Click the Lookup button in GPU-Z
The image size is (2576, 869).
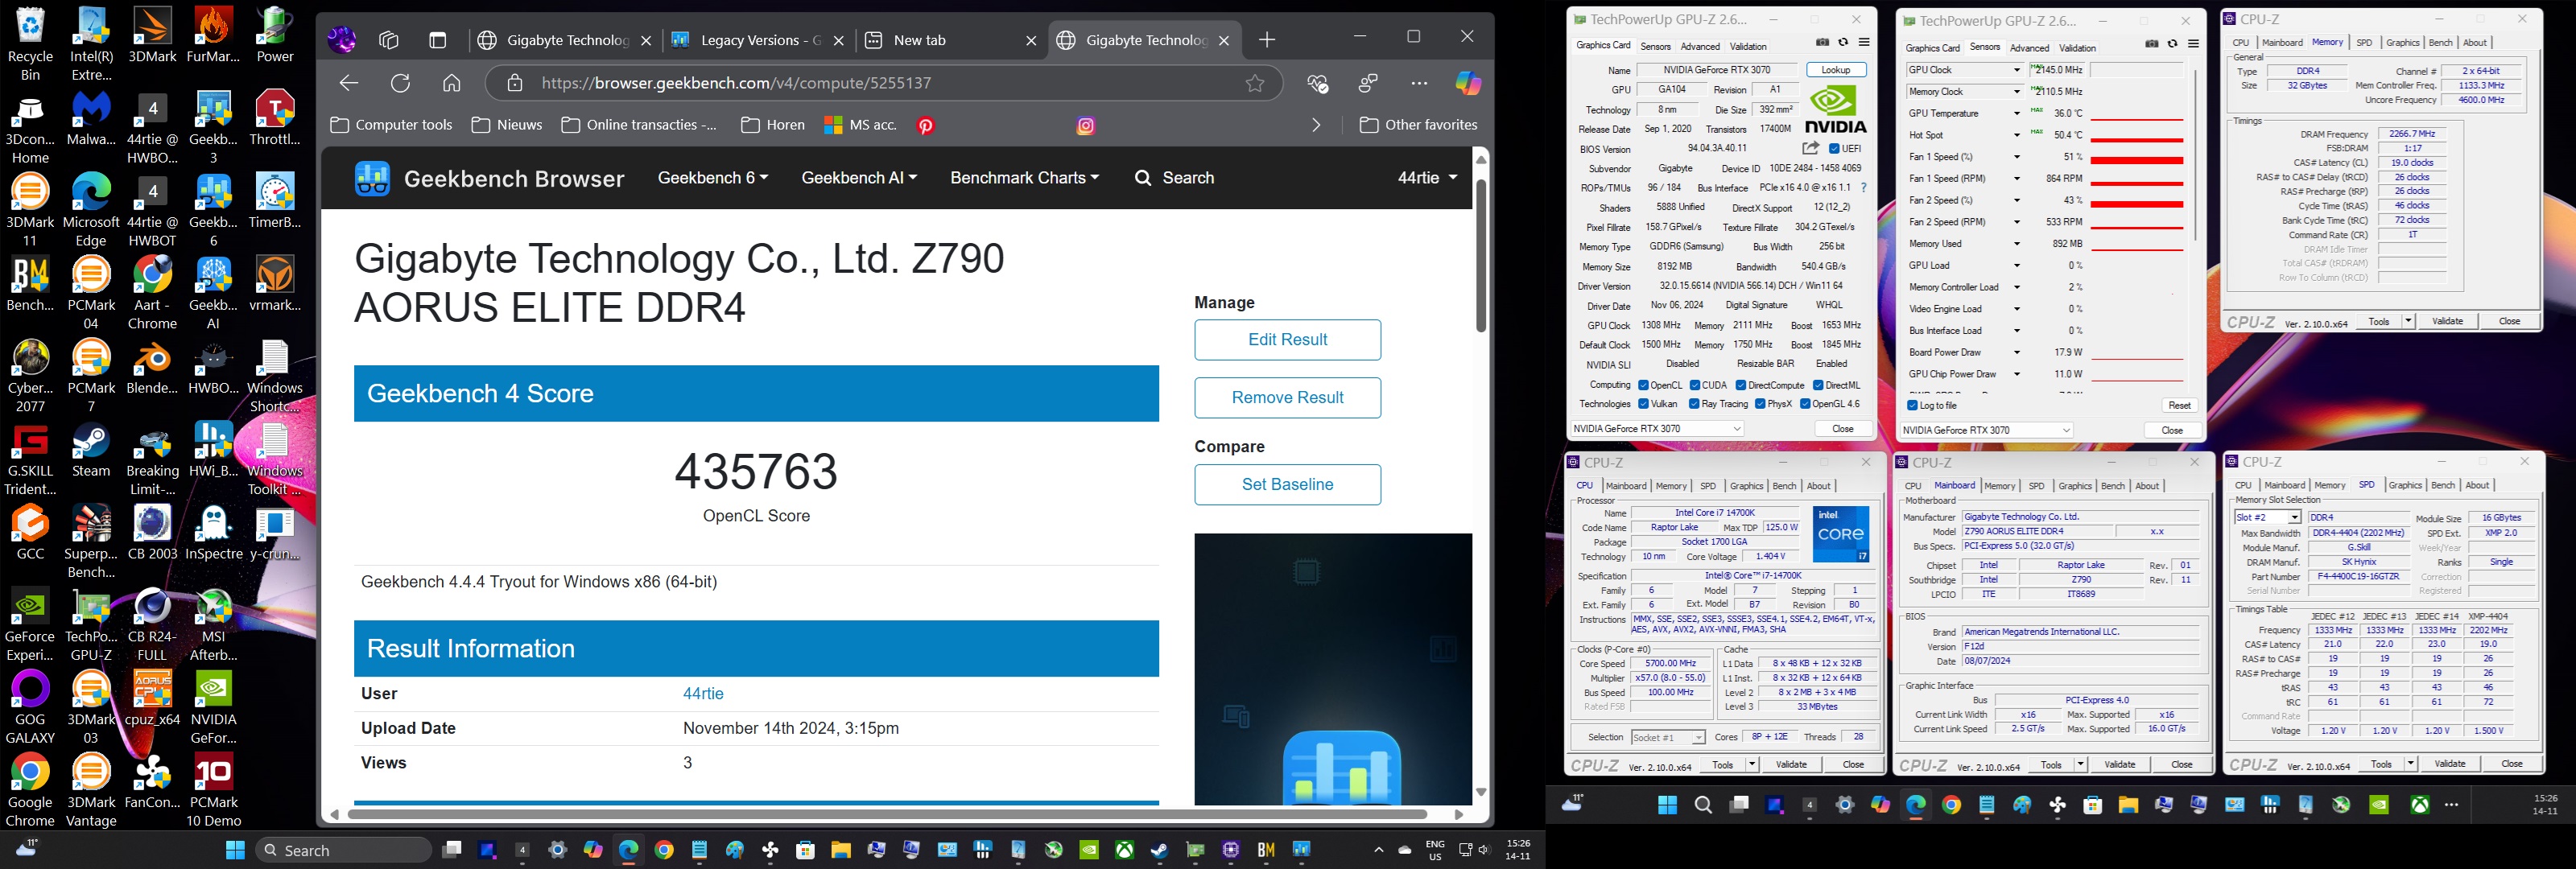[x=1836, y=70]
